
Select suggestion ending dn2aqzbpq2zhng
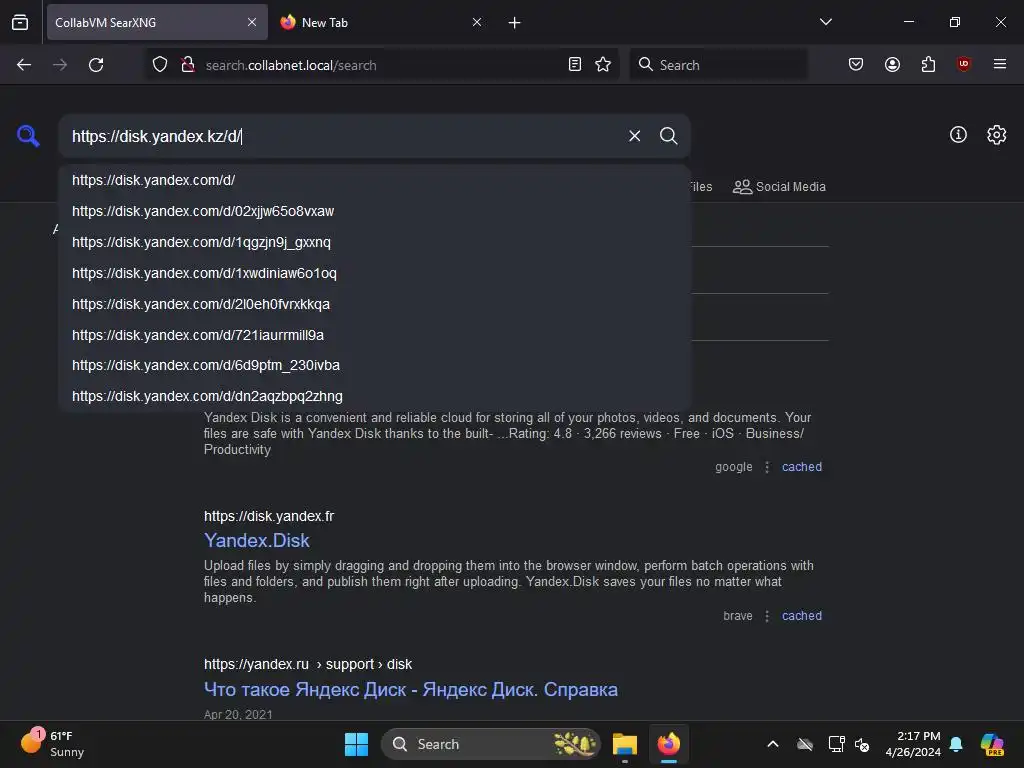(374, 396)
